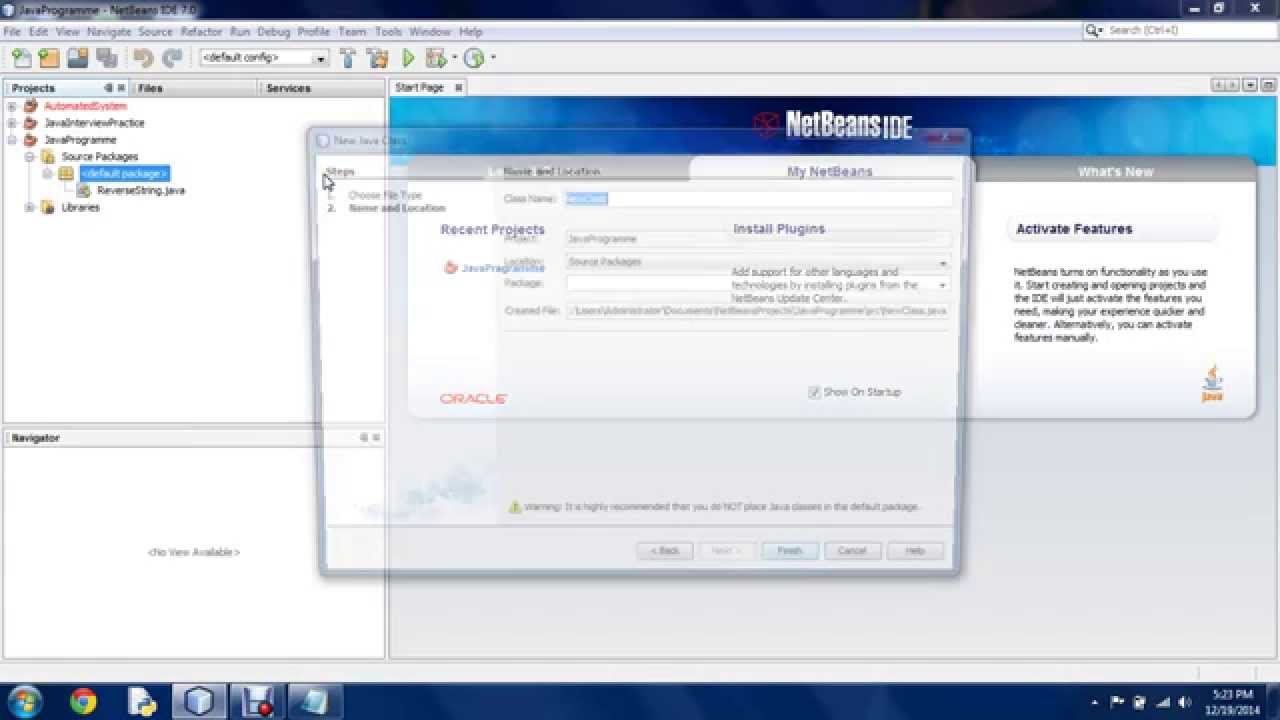Click the Cancel button in the dialog
Image resolution: width=1280 pixels, height=720 pixels.
point(852,551)
